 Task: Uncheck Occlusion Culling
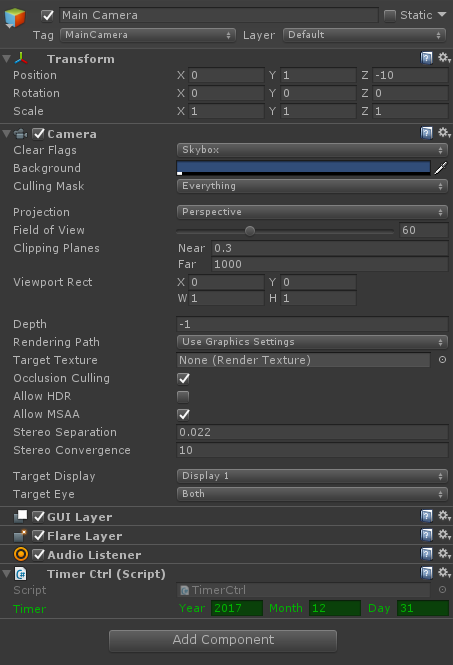[183, 378]
